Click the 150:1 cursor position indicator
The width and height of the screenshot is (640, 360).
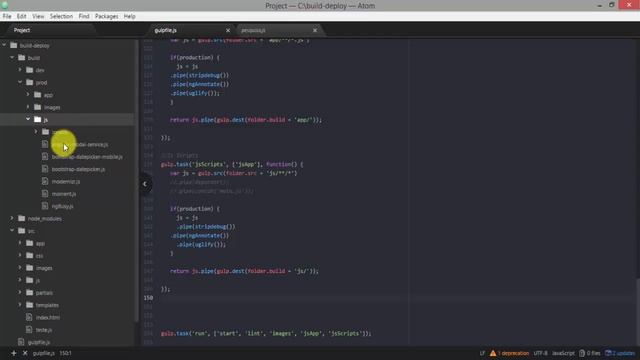pos(65,353)
